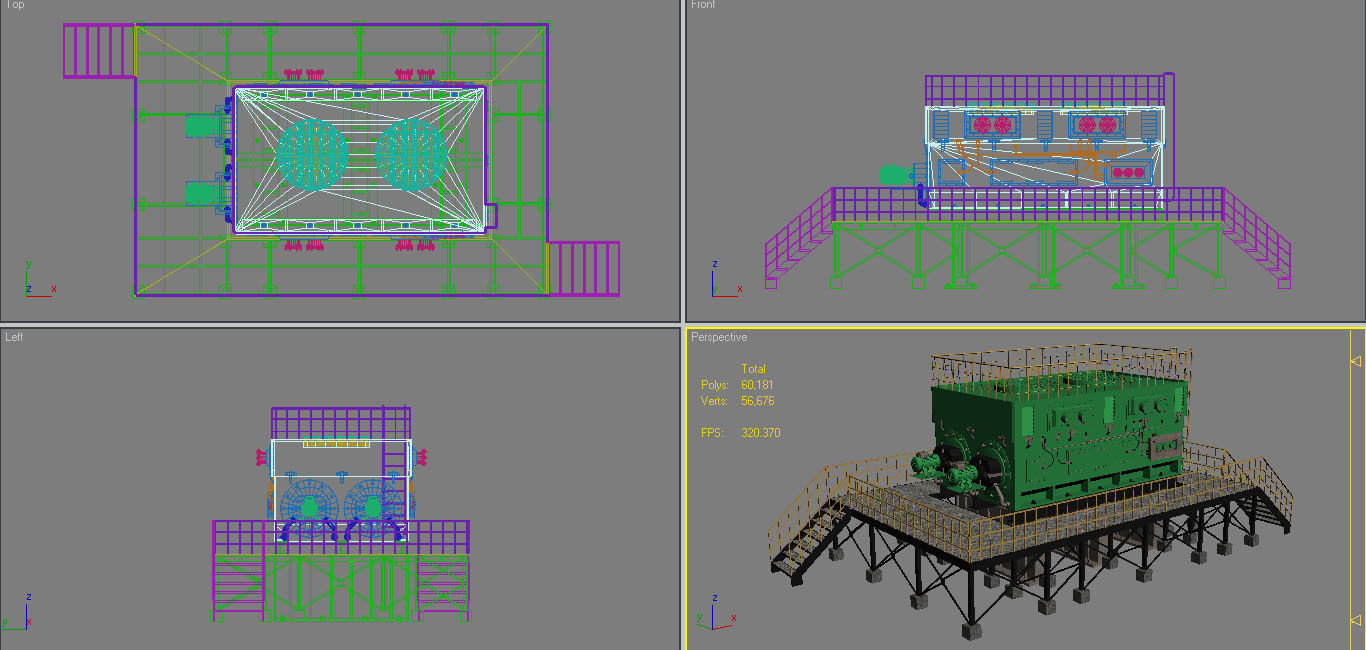Screen dimensions: 1366x650
Task: Open the Perspective viewport label menu
Action: pyautogui.click(x=719, y=337)
